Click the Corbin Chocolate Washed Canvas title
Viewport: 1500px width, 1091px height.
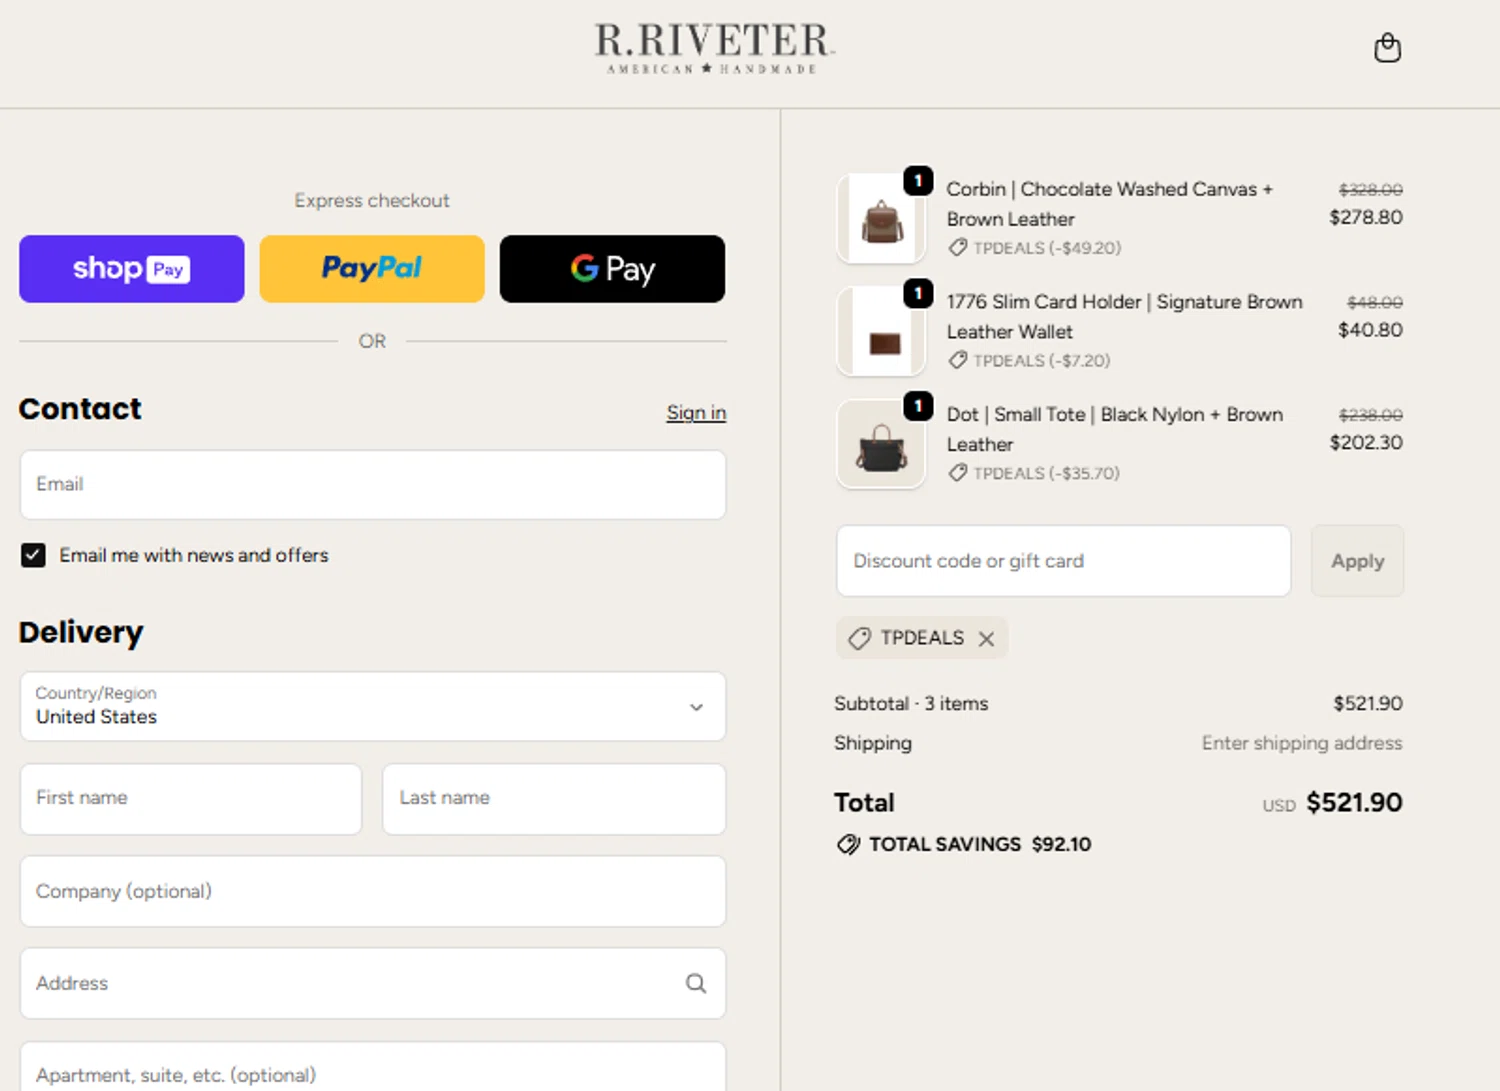pos(1109,204)
